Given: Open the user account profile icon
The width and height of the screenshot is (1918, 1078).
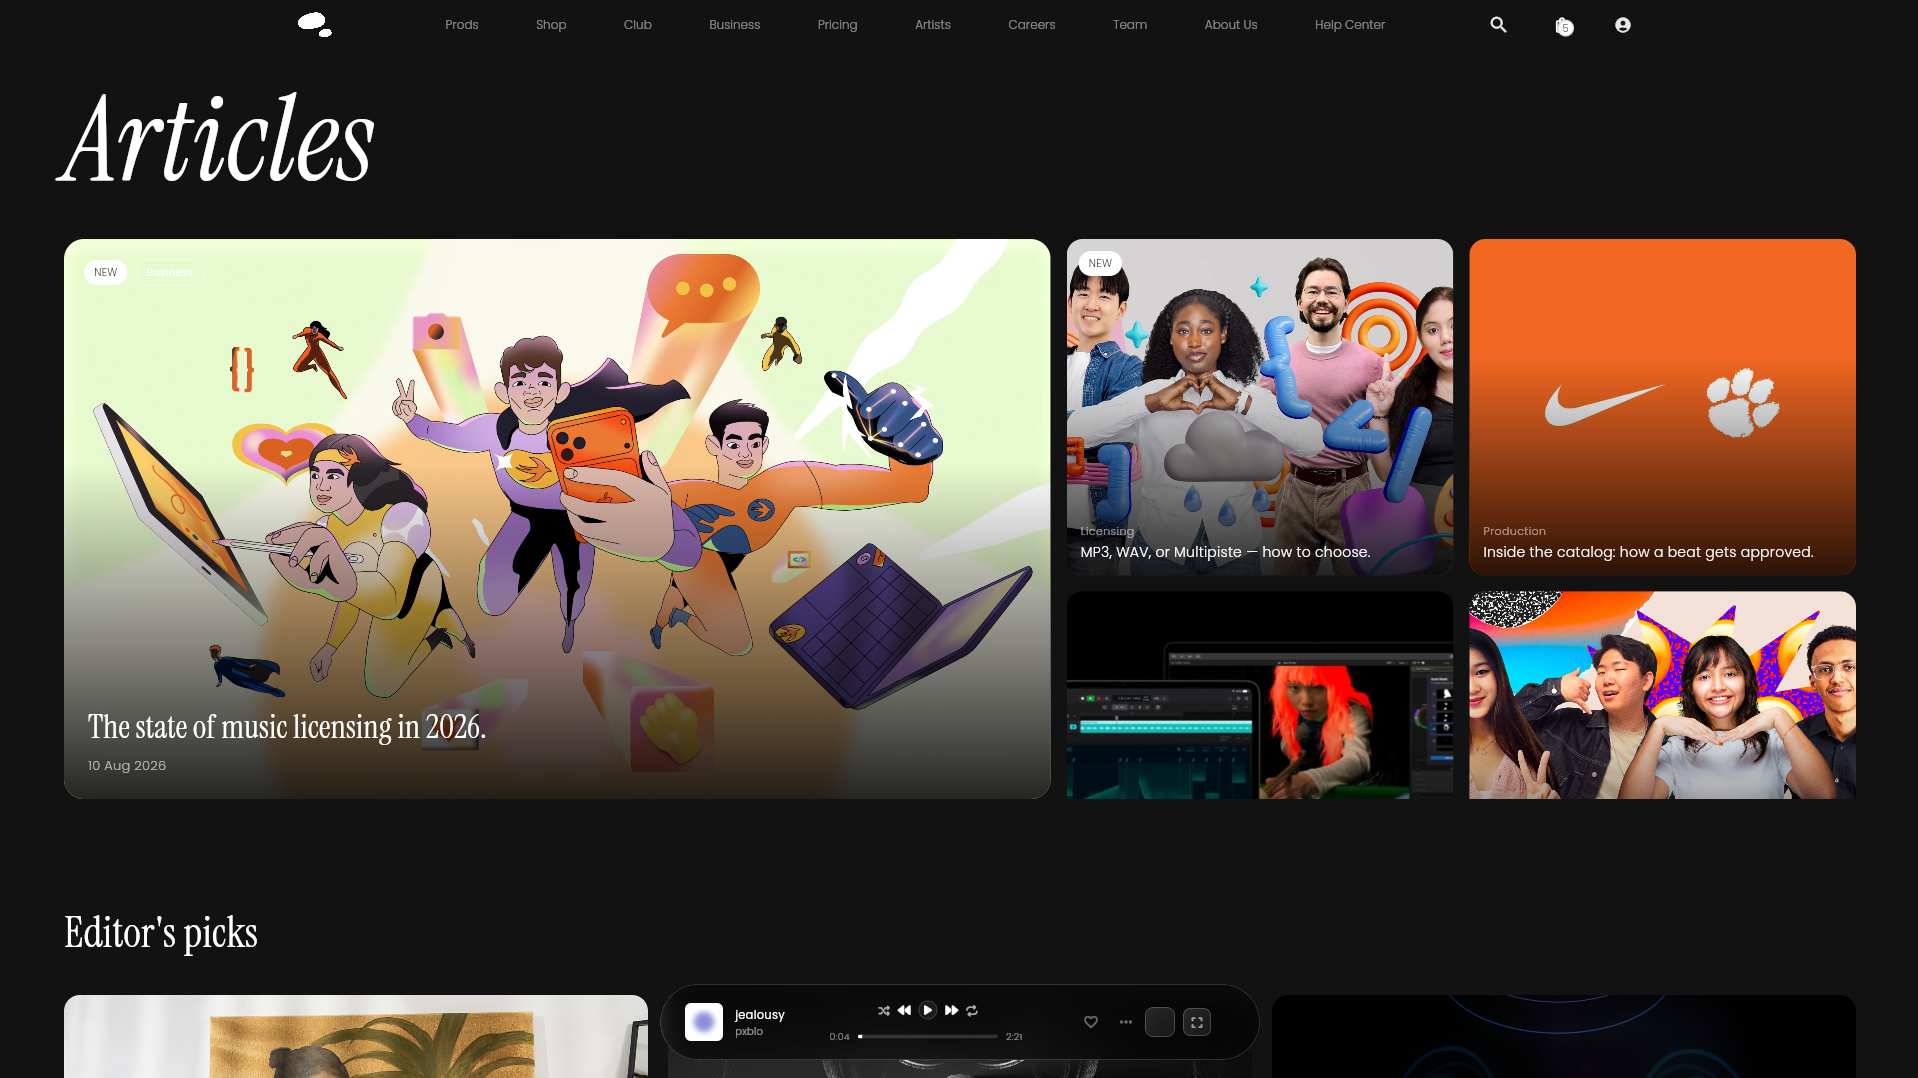Looking at the screenshot, I should 1622,25.
